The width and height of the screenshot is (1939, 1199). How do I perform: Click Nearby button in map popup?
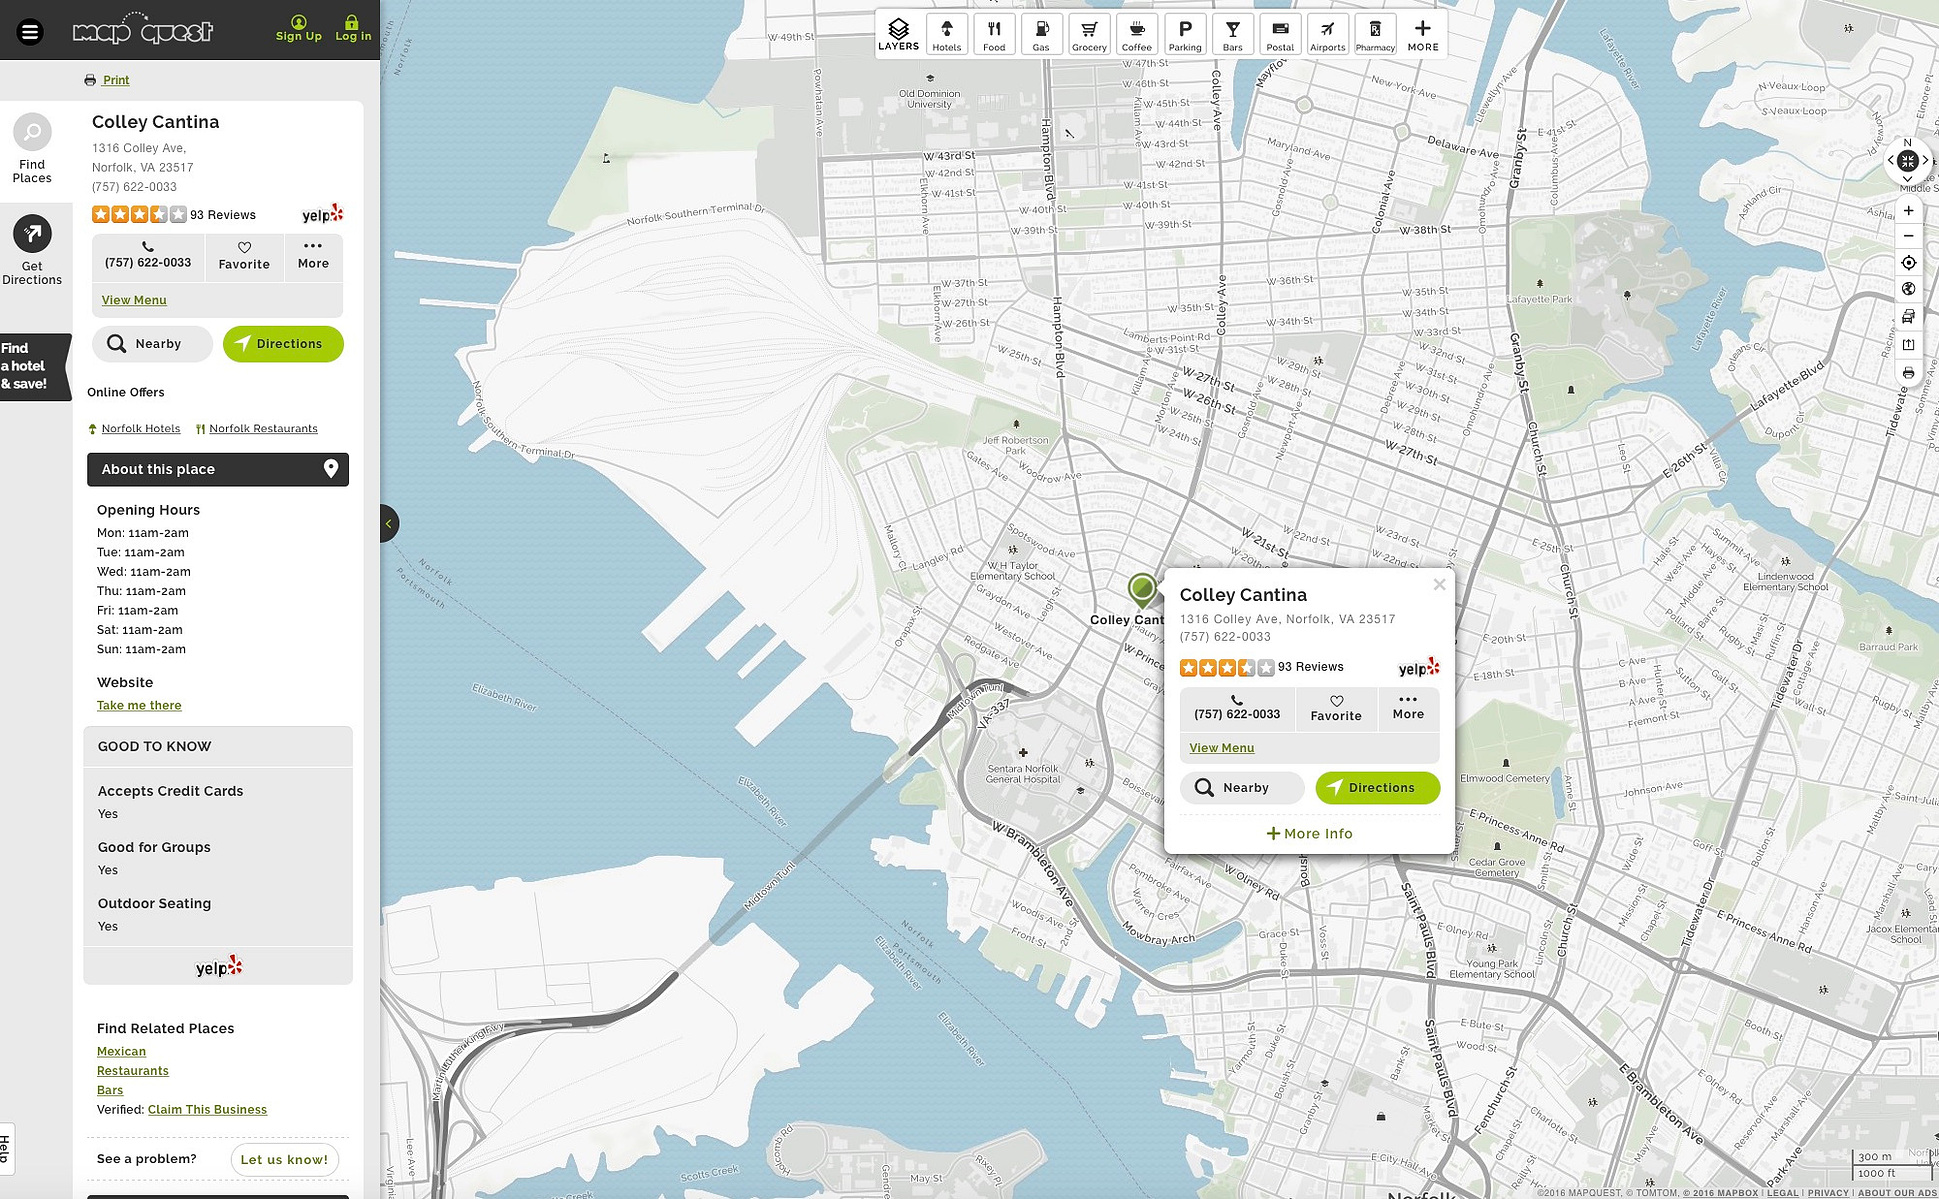point(1242,788)
